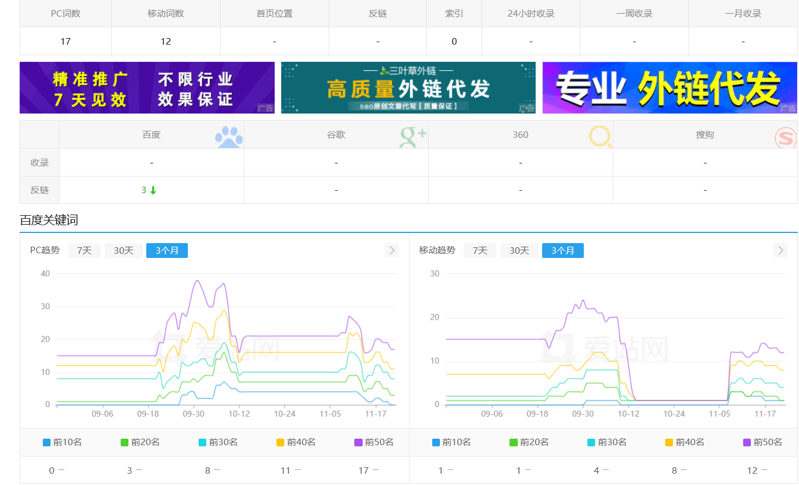Go to next PC趋势 chart arrow

click(x=391, y=250)
